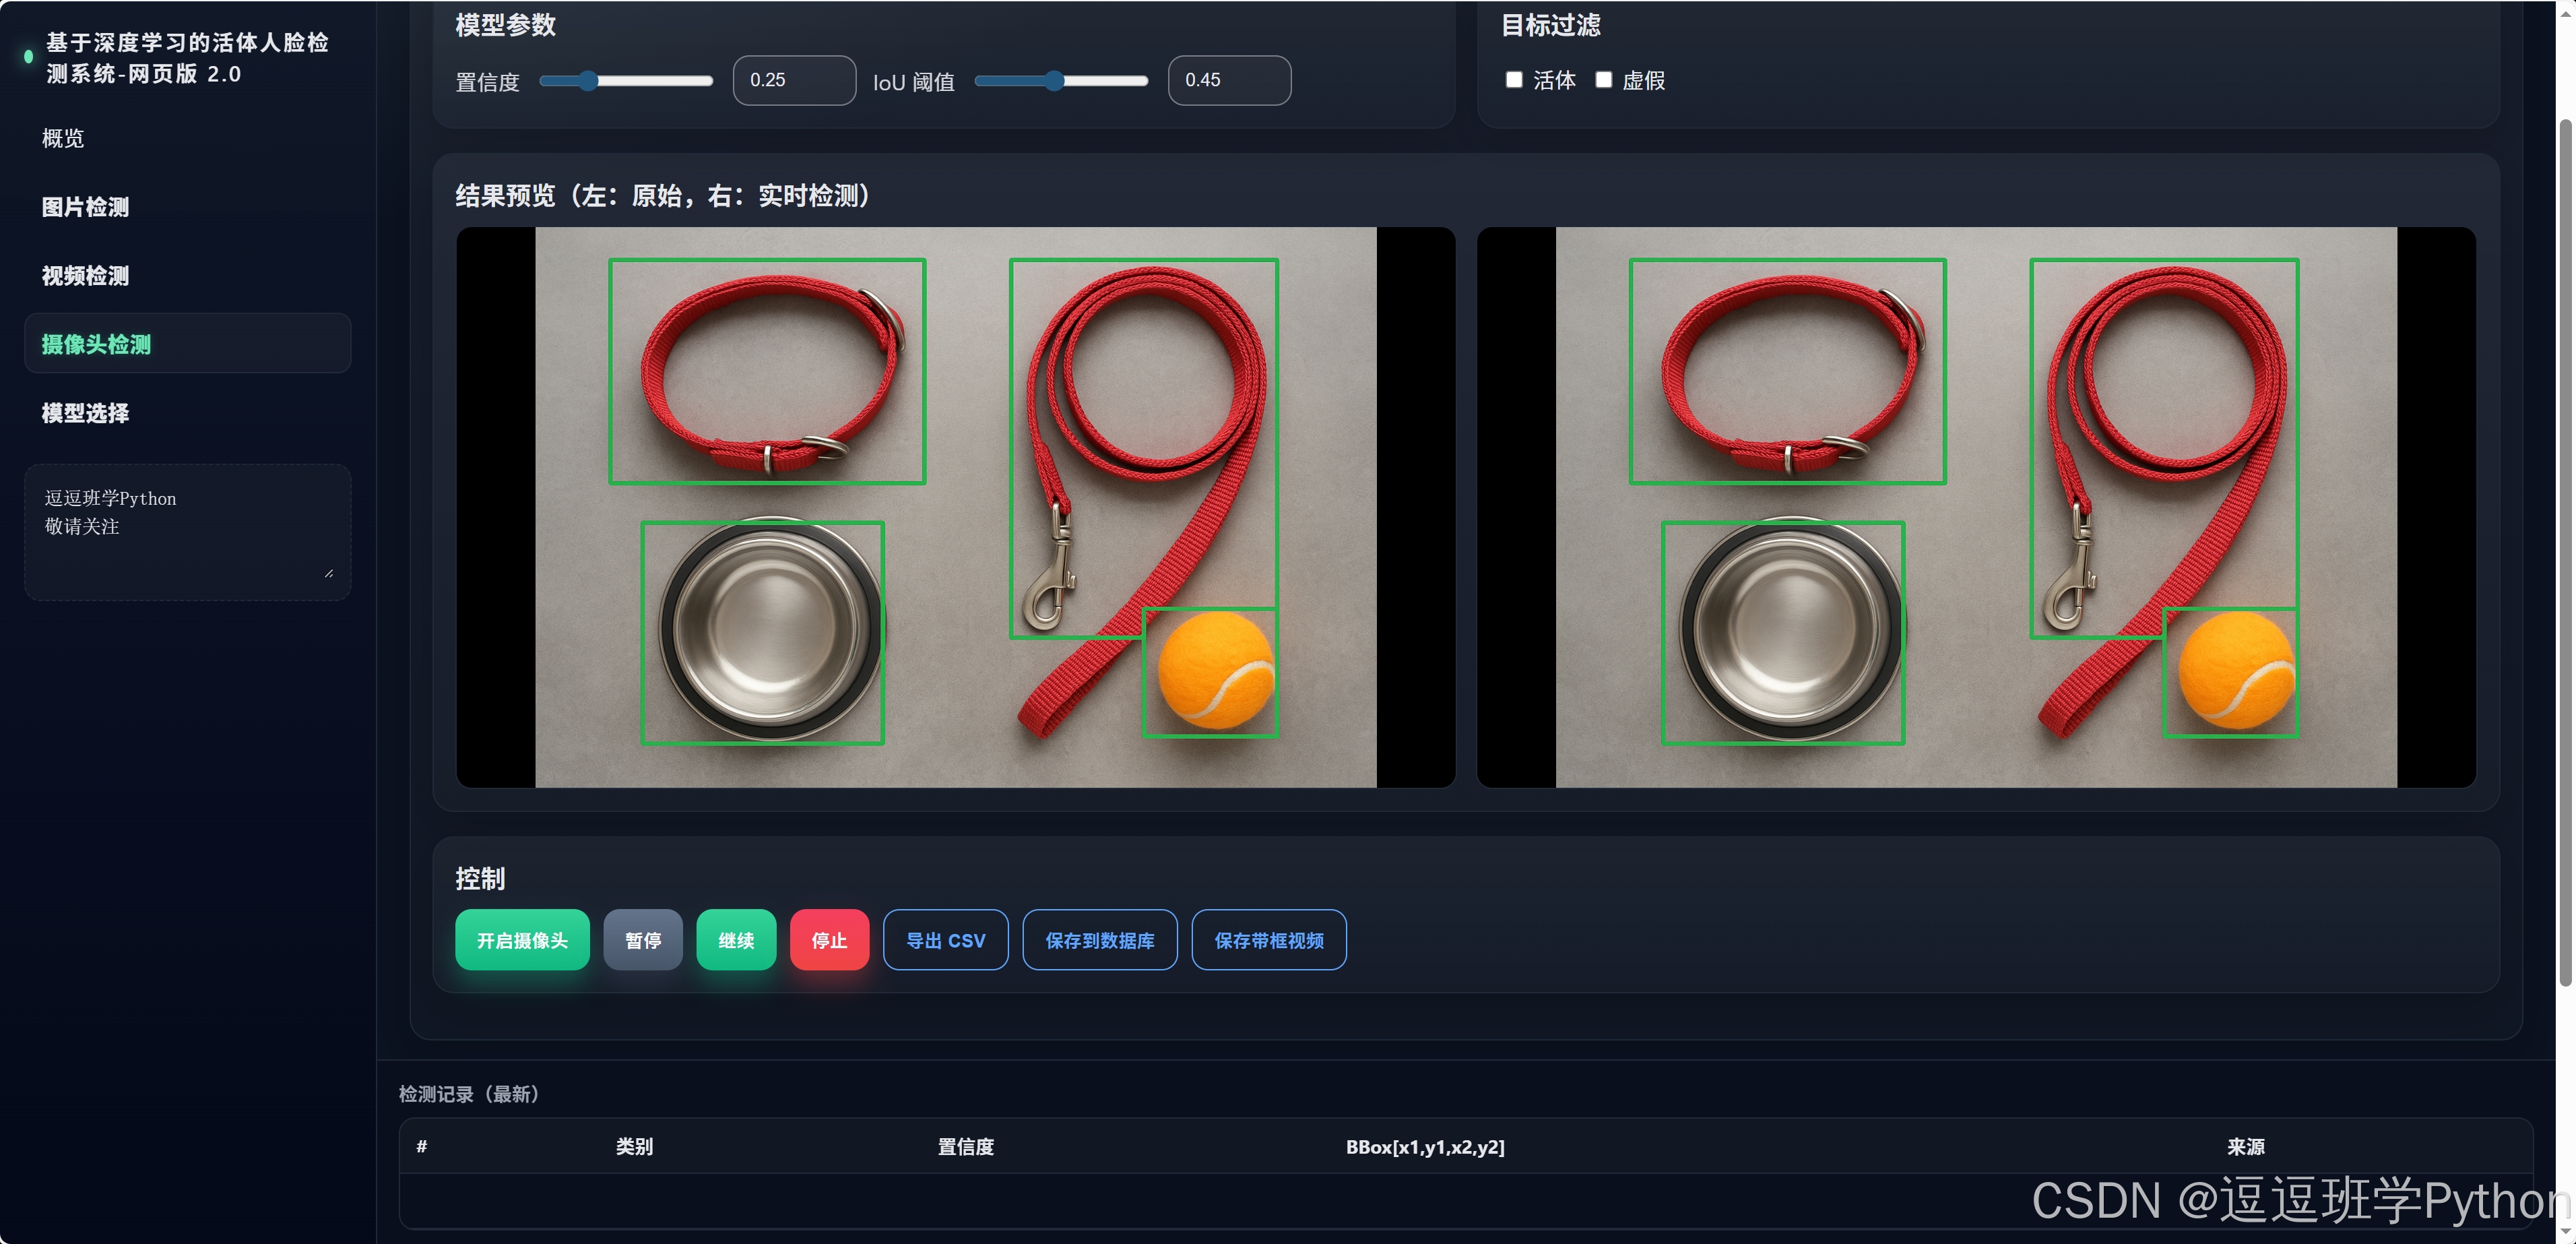Viewport: 2576px width, 1244px height.
Task: Pause detection with 暂停 button
Action: point(643,940)
